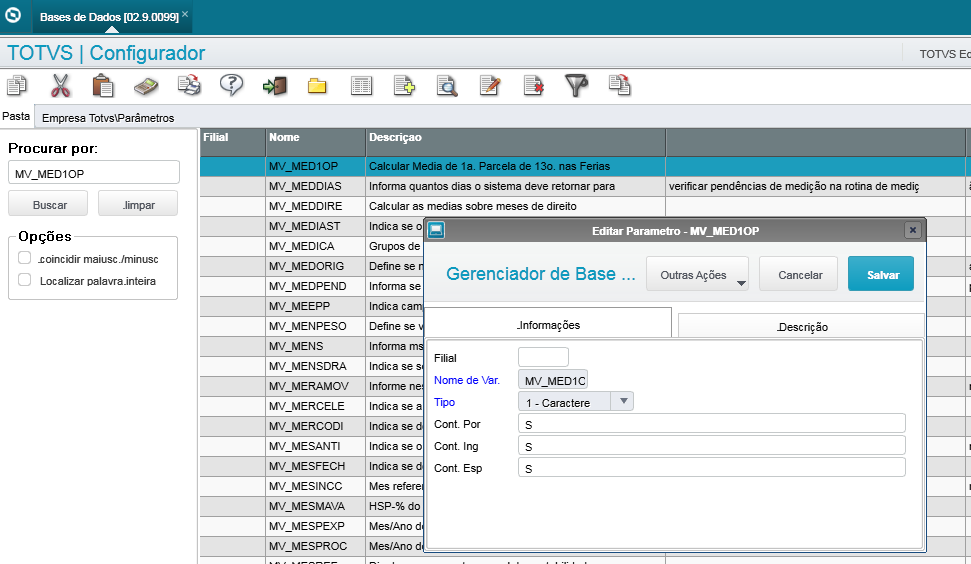The image size is (971, 564).
Task: Select the MV_MESANTI row
Action: (x=312, y=446)
